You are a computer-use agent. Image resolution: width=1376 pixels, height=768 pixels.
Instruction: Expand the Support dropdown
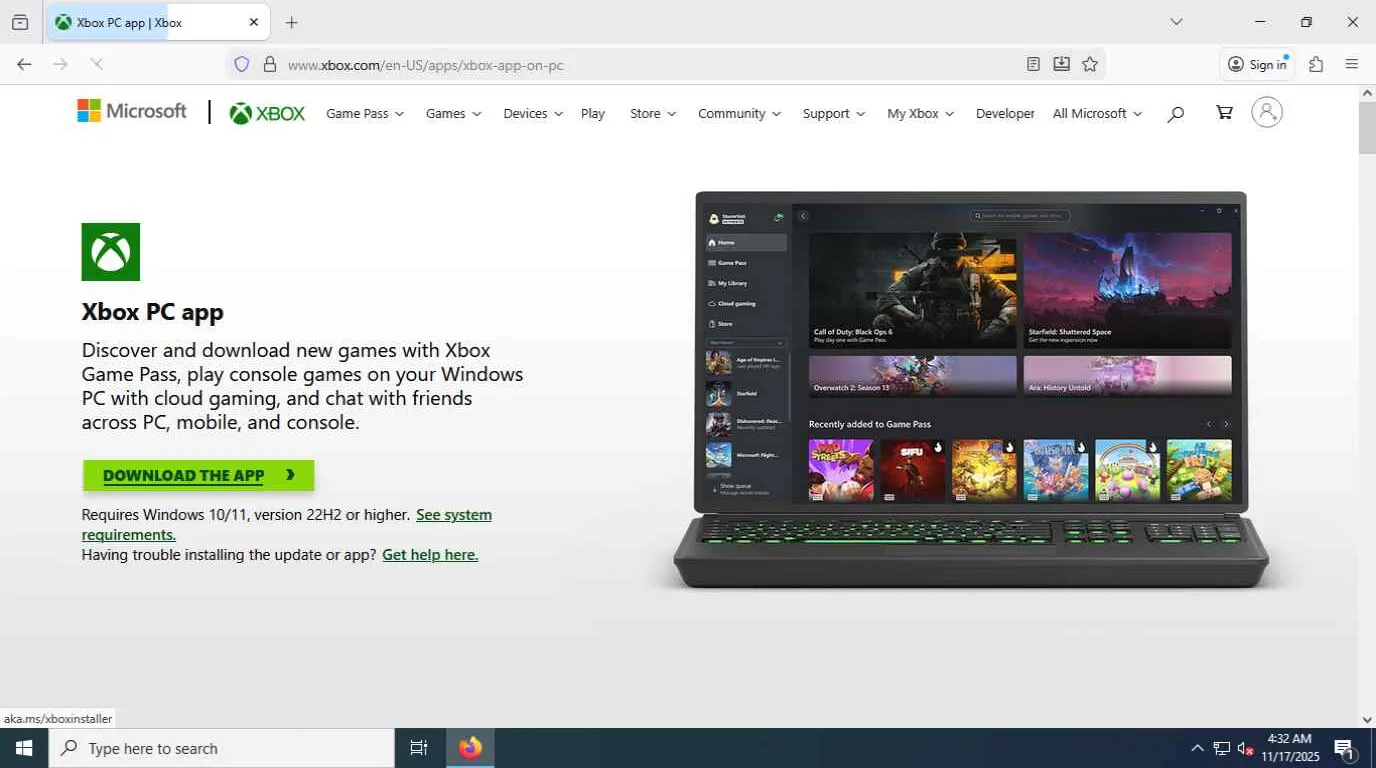click(834, 113)
